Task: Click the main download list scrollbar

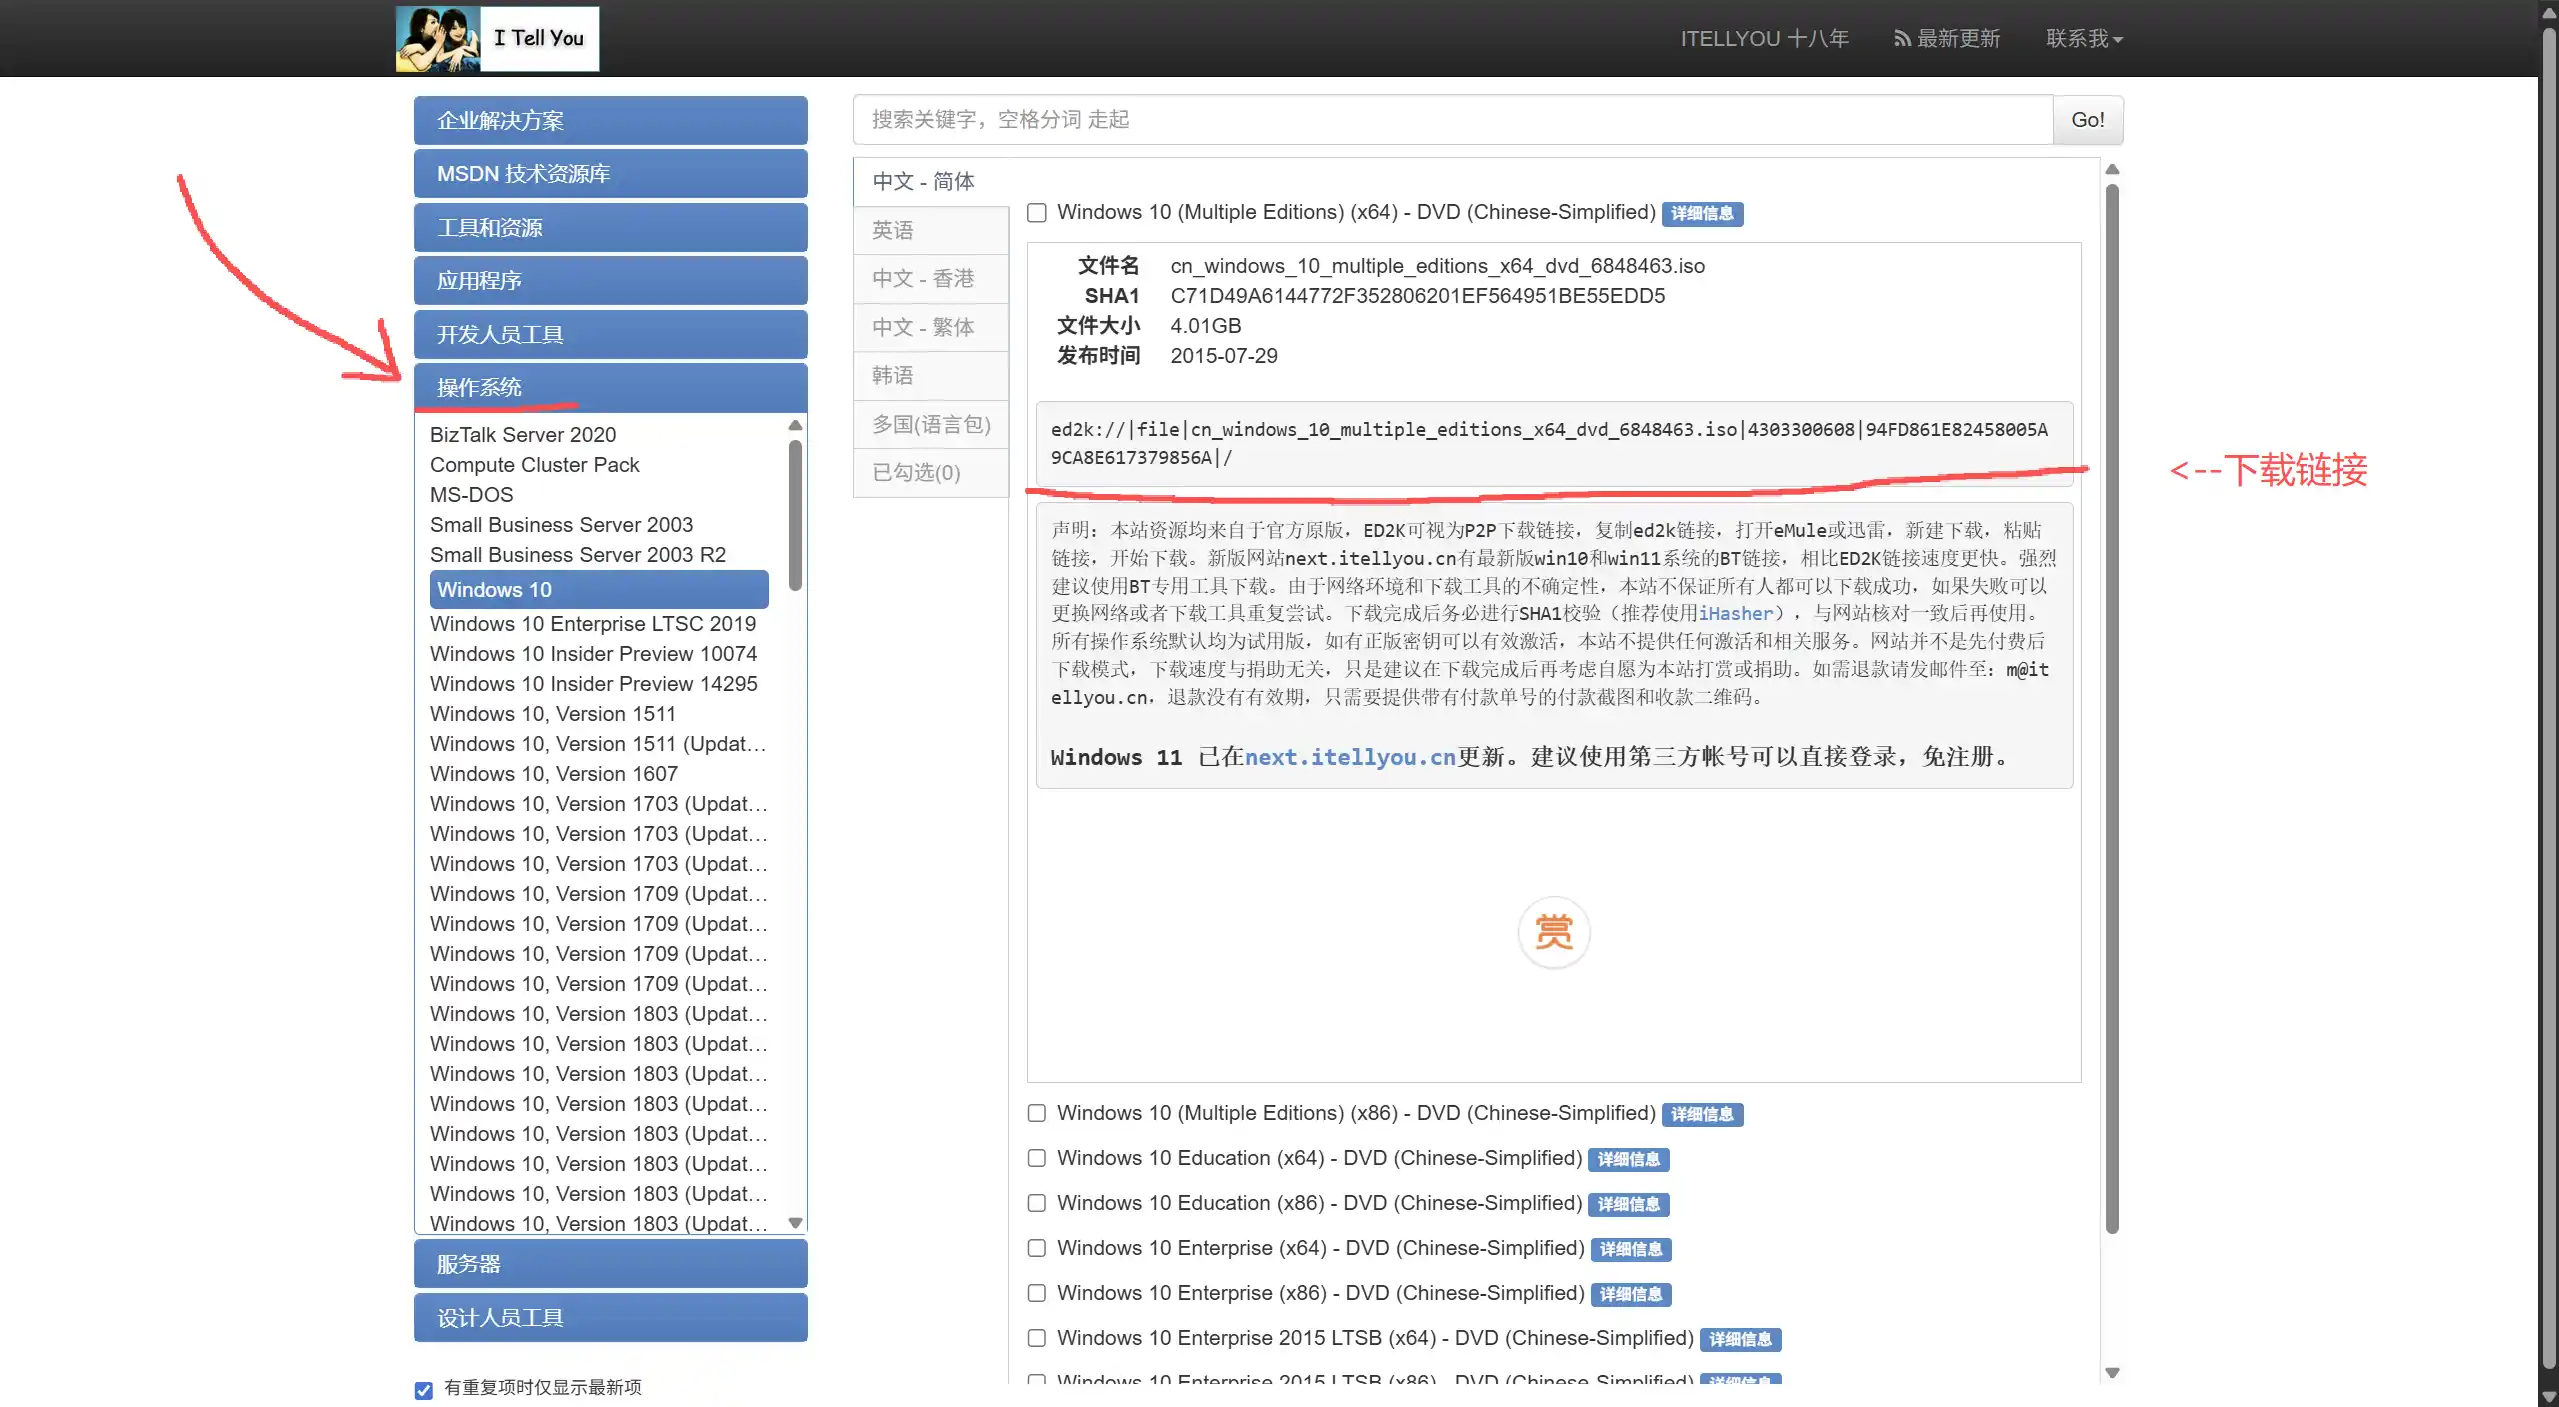Action: click(x=2112, y=700)
